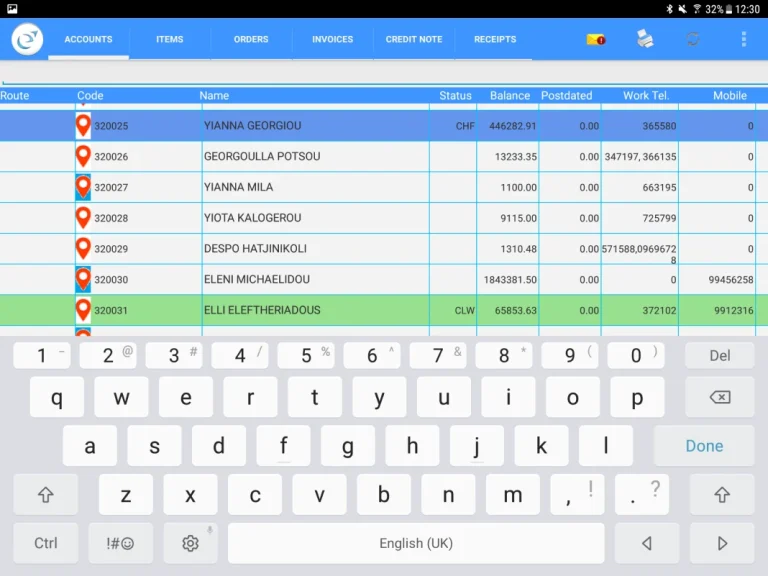Switch to the Items tab

[x=170, y=39]
